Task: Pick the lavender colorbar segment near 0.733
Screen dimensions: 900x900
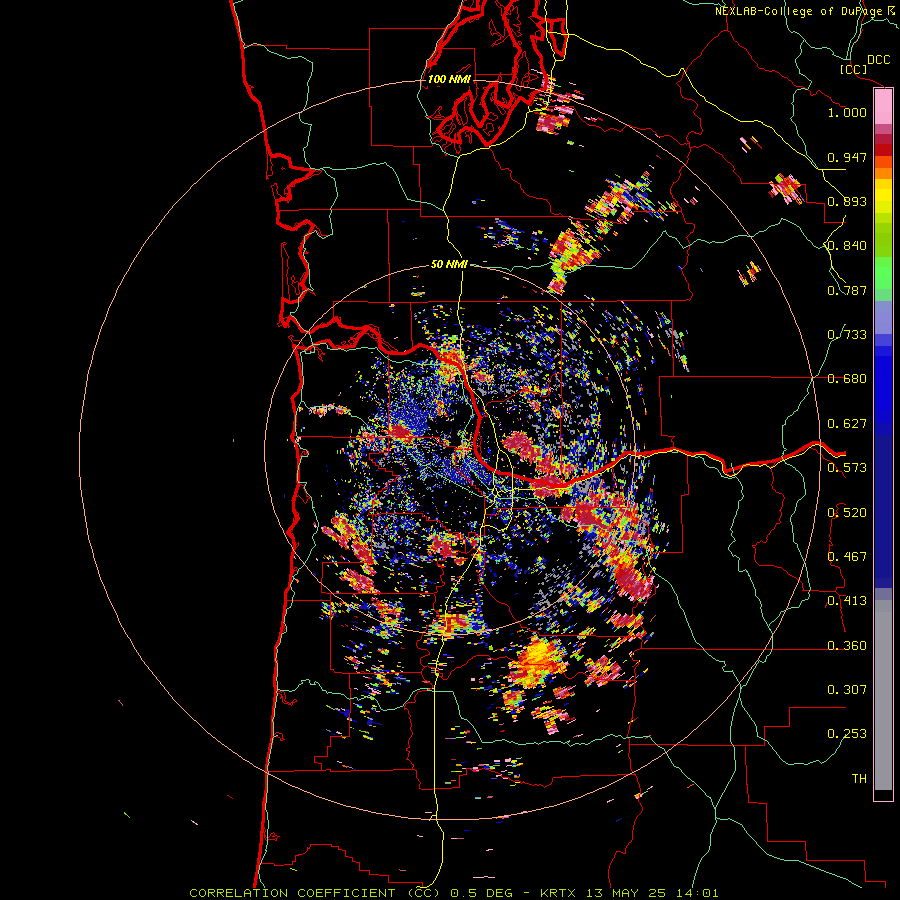Action: click(883, 317)
